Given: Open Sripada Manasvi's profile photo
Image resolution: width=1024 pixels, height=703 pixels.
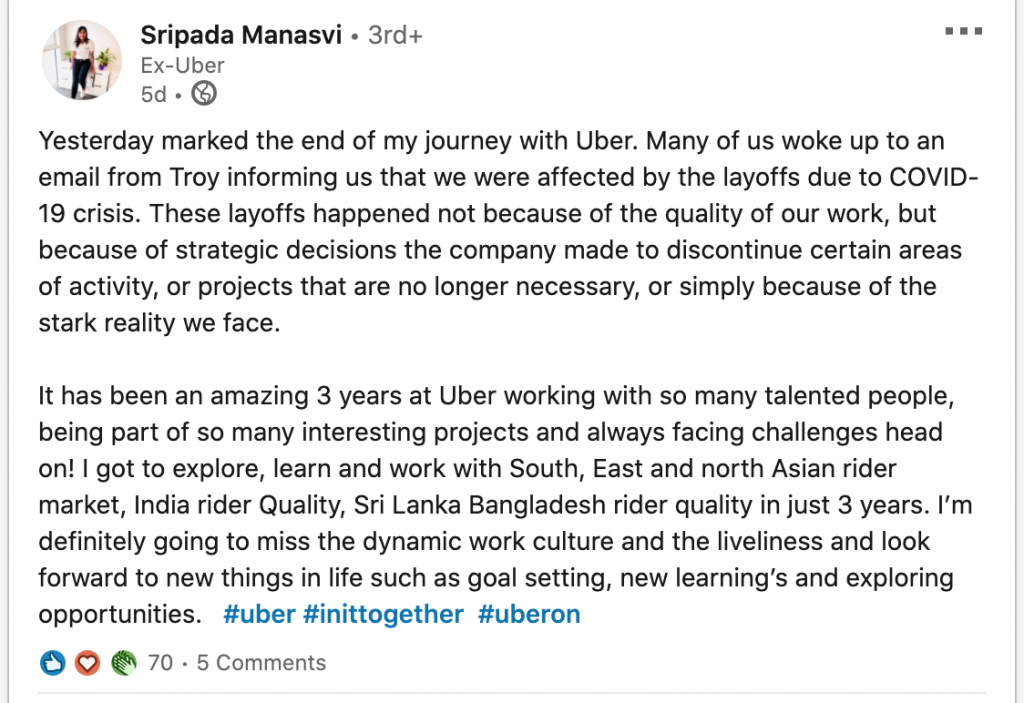Looking at the screenshot, I should tap(82, 59).
